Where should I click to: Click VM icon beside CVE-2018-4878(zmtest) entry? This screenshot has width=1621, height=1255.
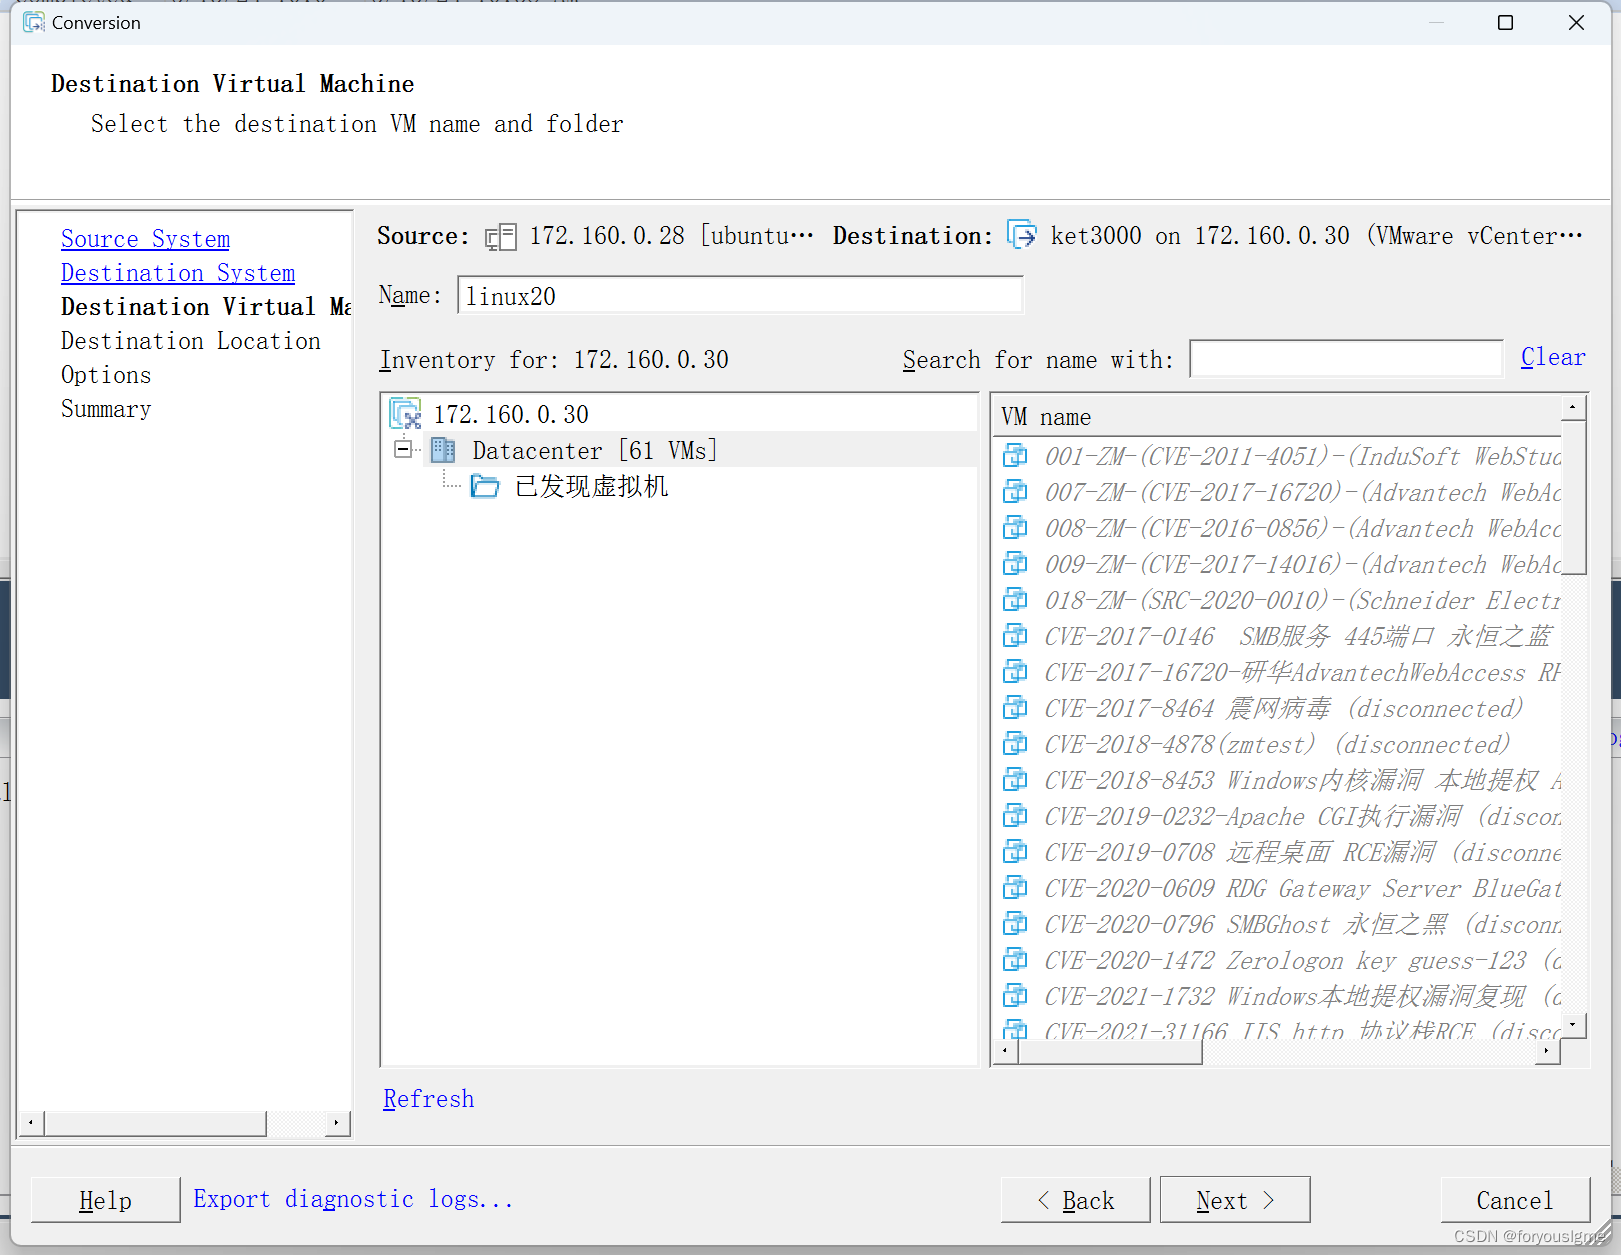point(1015,744)
